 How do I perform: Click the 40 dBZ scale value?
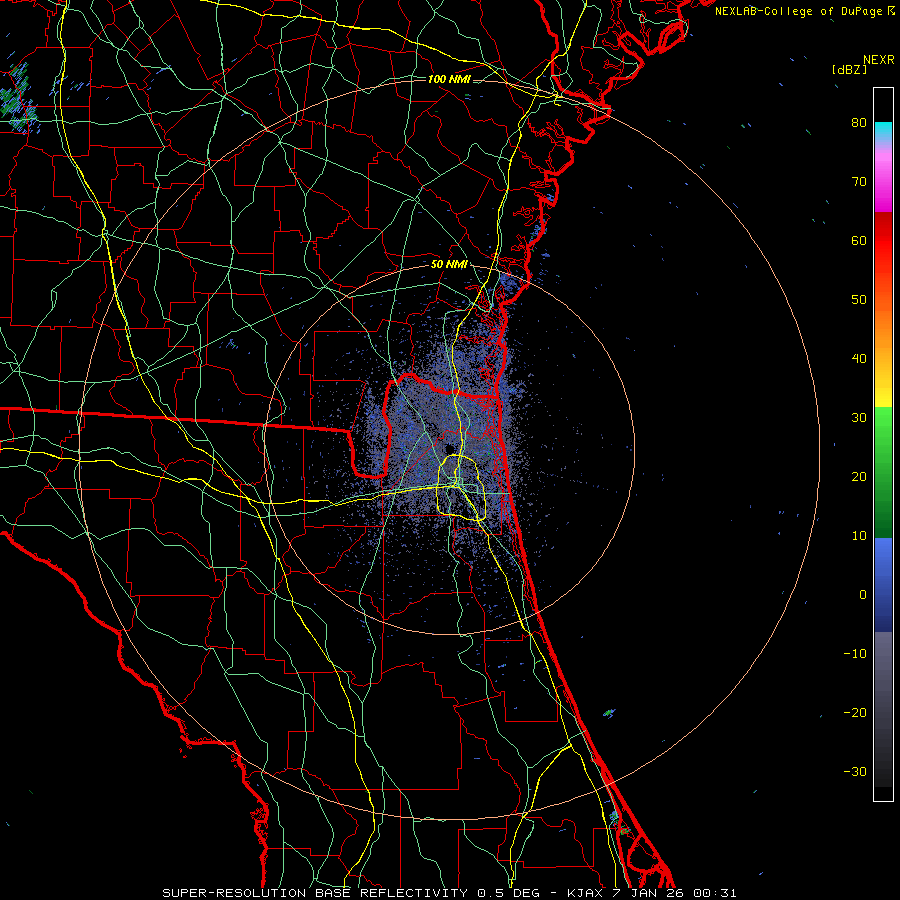click(859, 359)
